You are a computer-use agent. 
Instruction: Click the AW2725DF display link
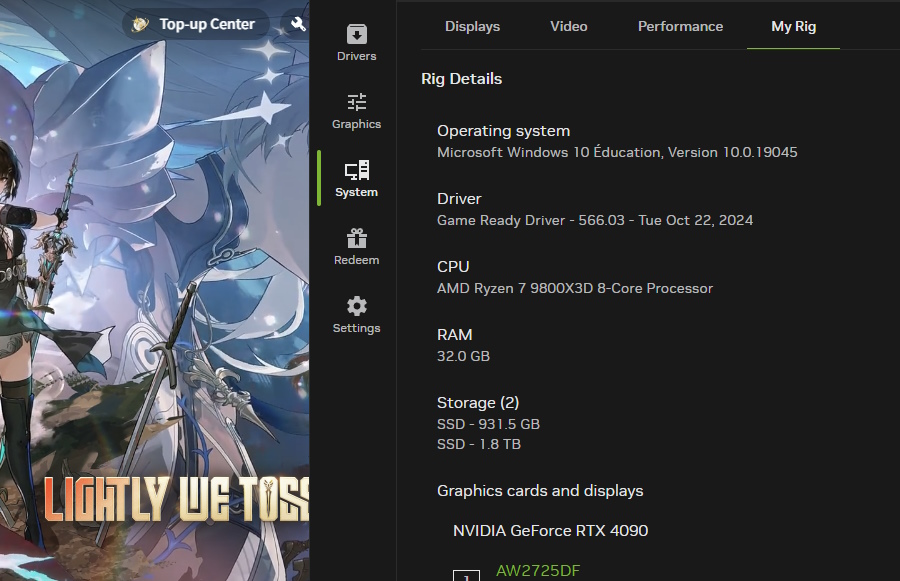coord(538,571)
